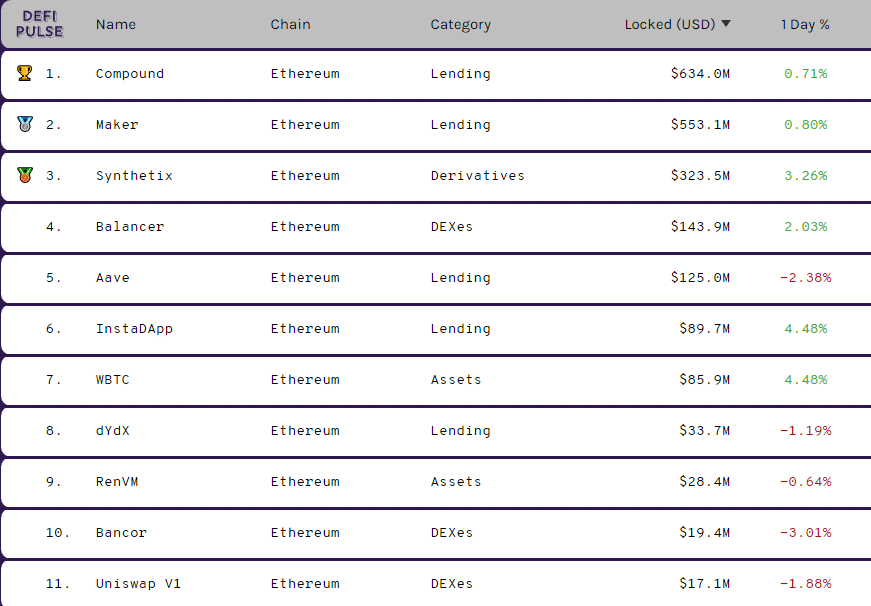Image resolution: width=871 pixels, height=606 pixels.
Task: Click the dYdX project name
Action: [113, 431]
